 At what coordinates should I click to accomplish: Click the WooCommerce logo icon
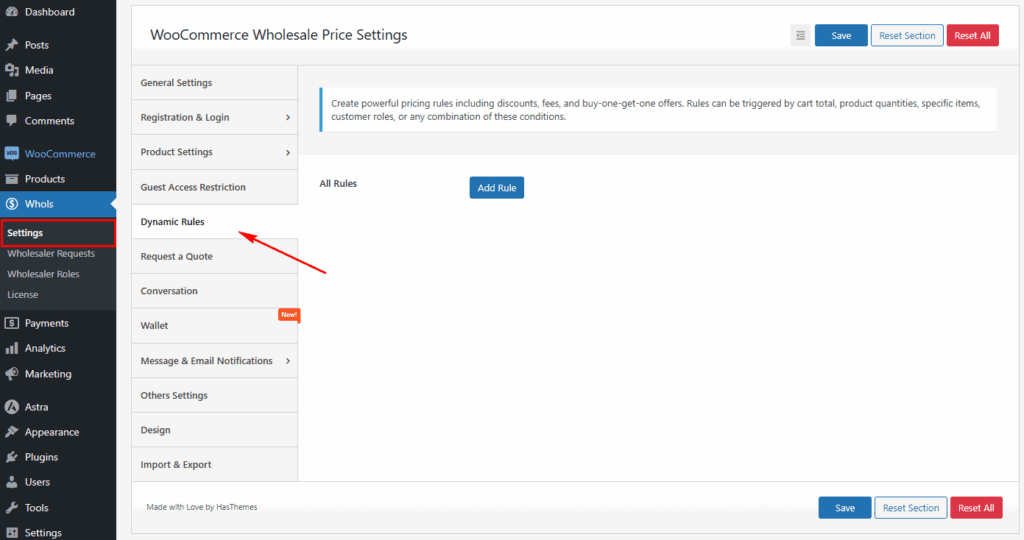click(12, 153)
